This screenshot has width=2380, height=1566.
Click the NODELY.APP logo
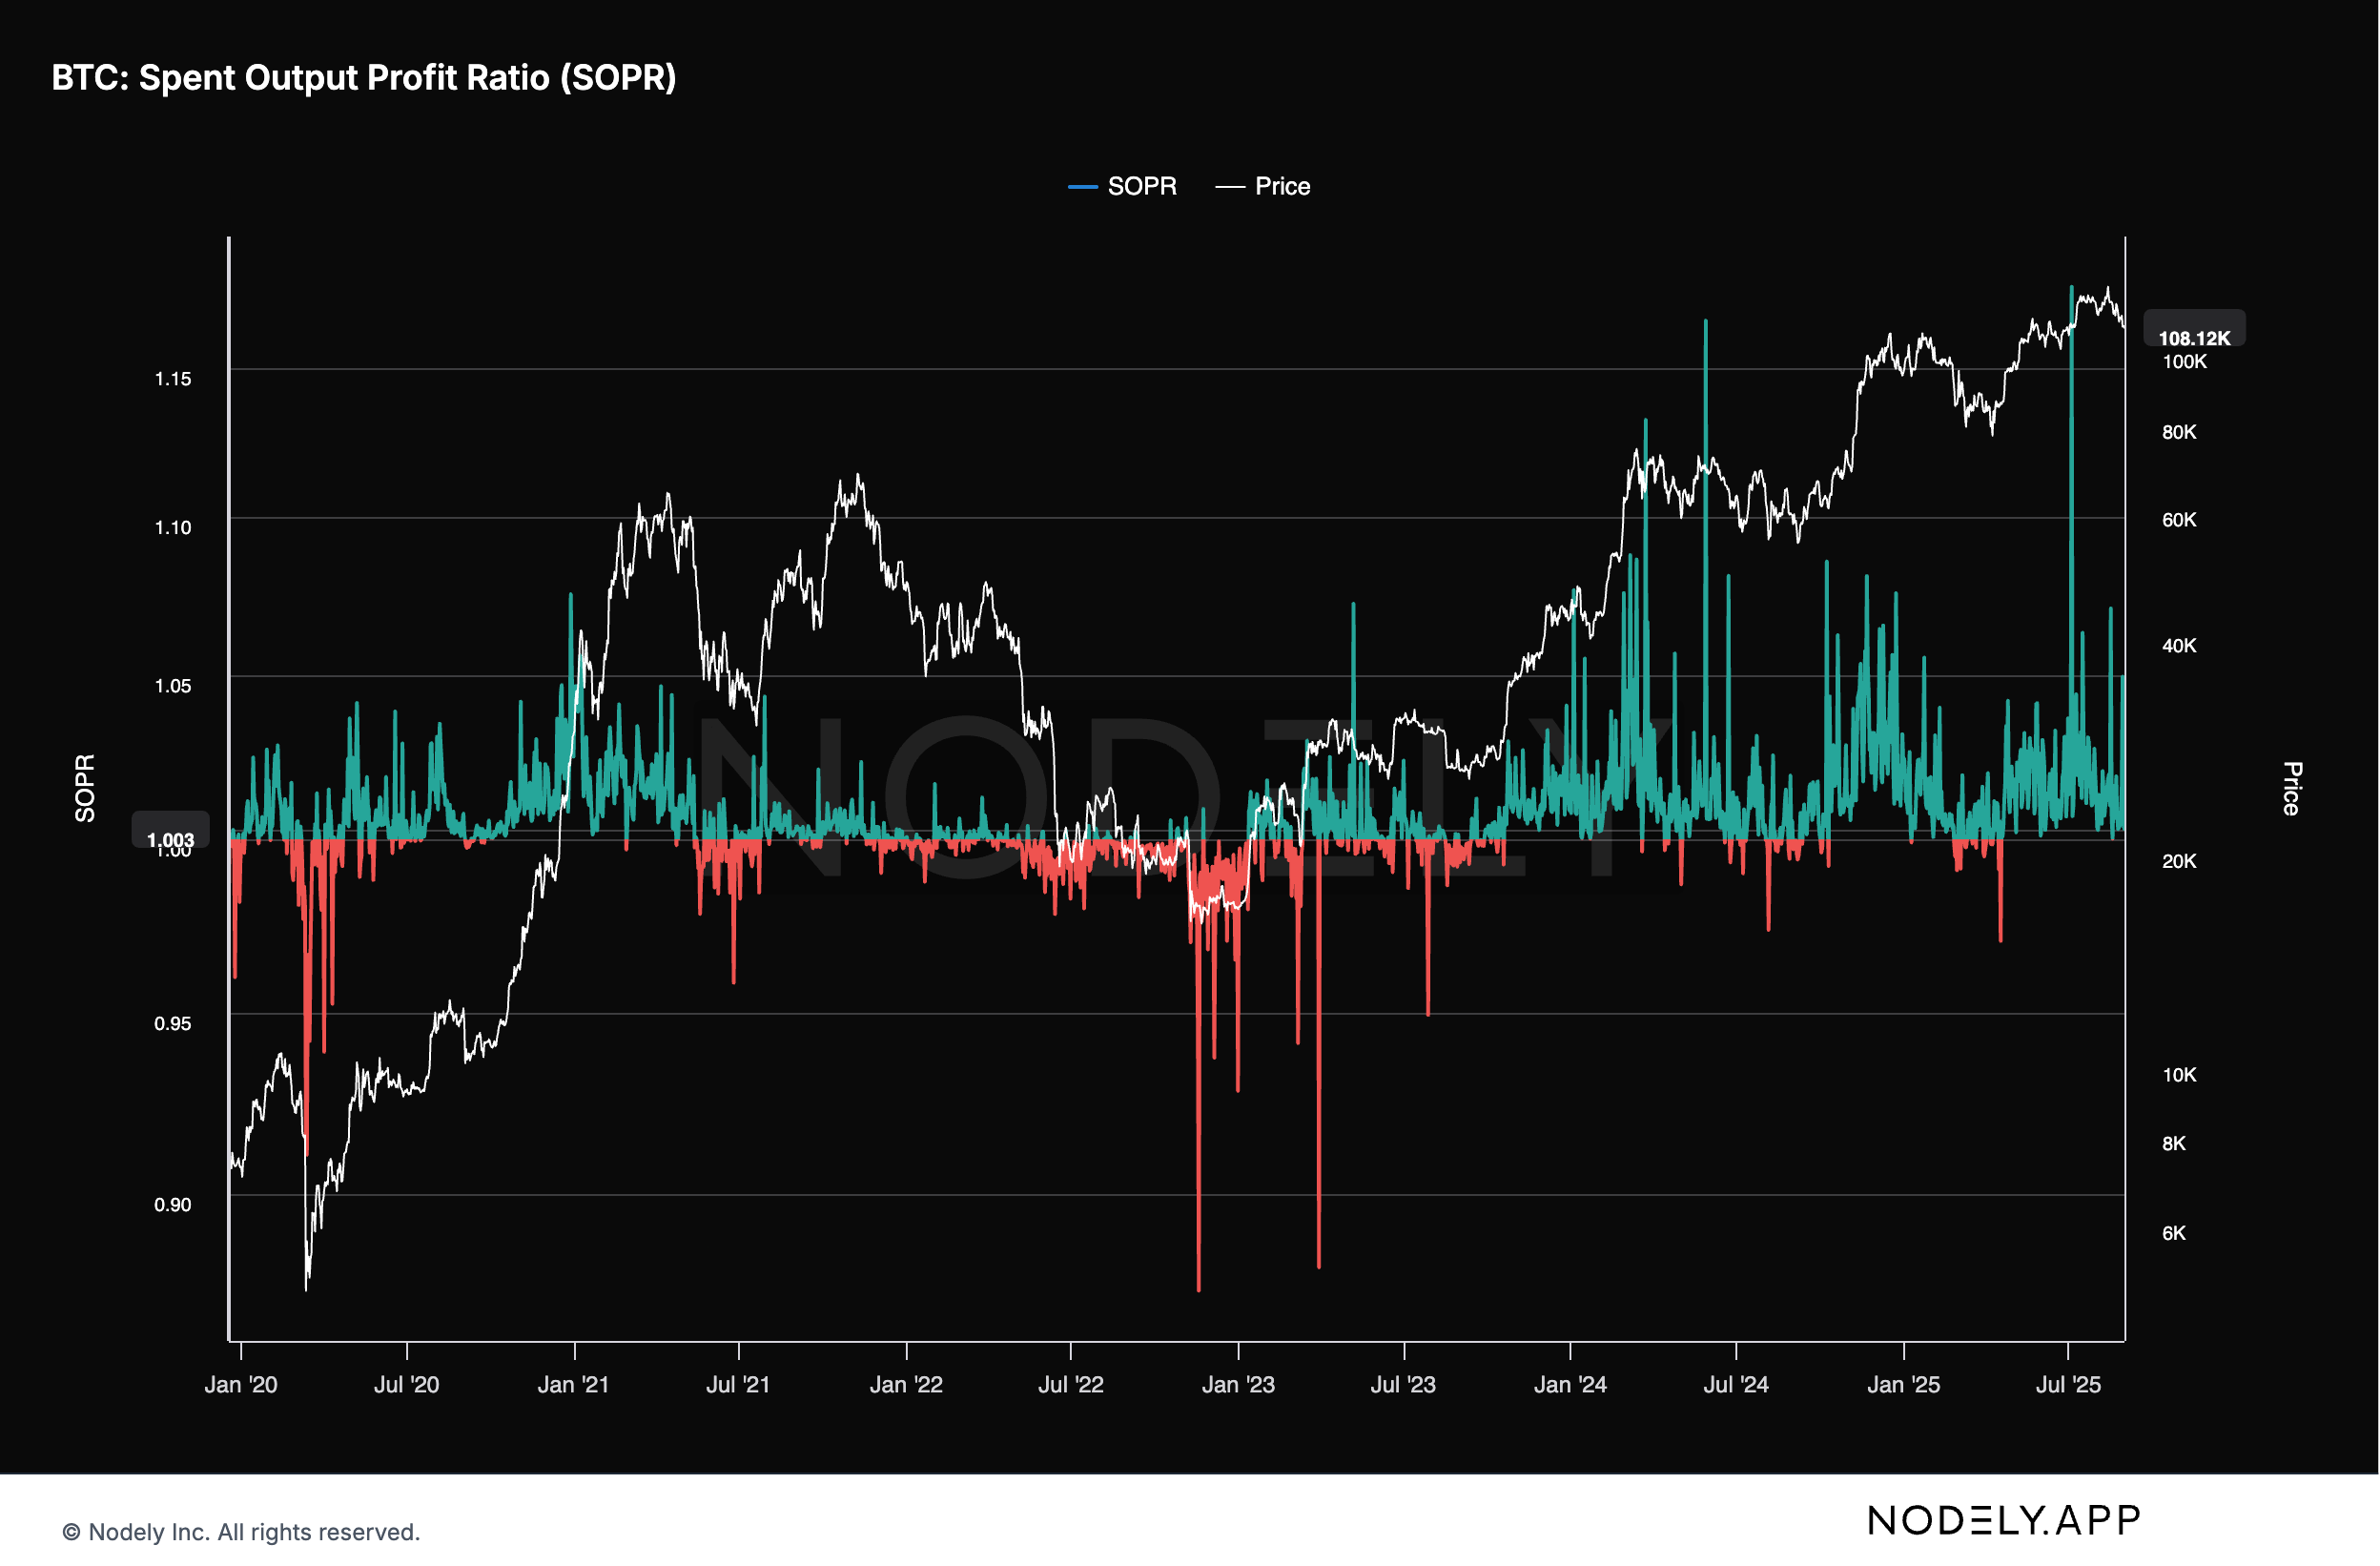2003,1521
